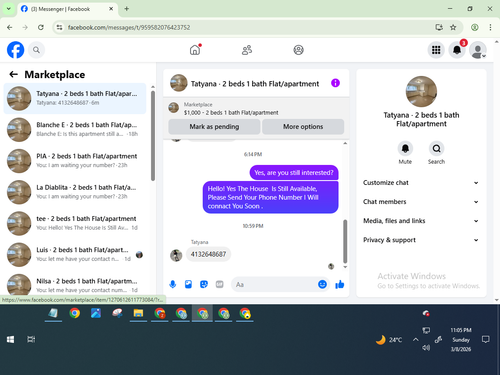
Task: Open the Luis conversation
Action: 75,254
